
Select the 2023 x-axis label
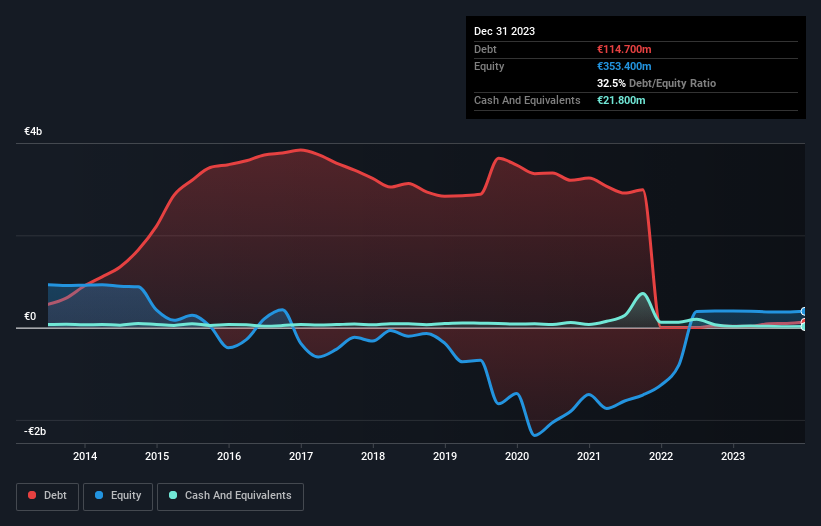click(733, 456)
